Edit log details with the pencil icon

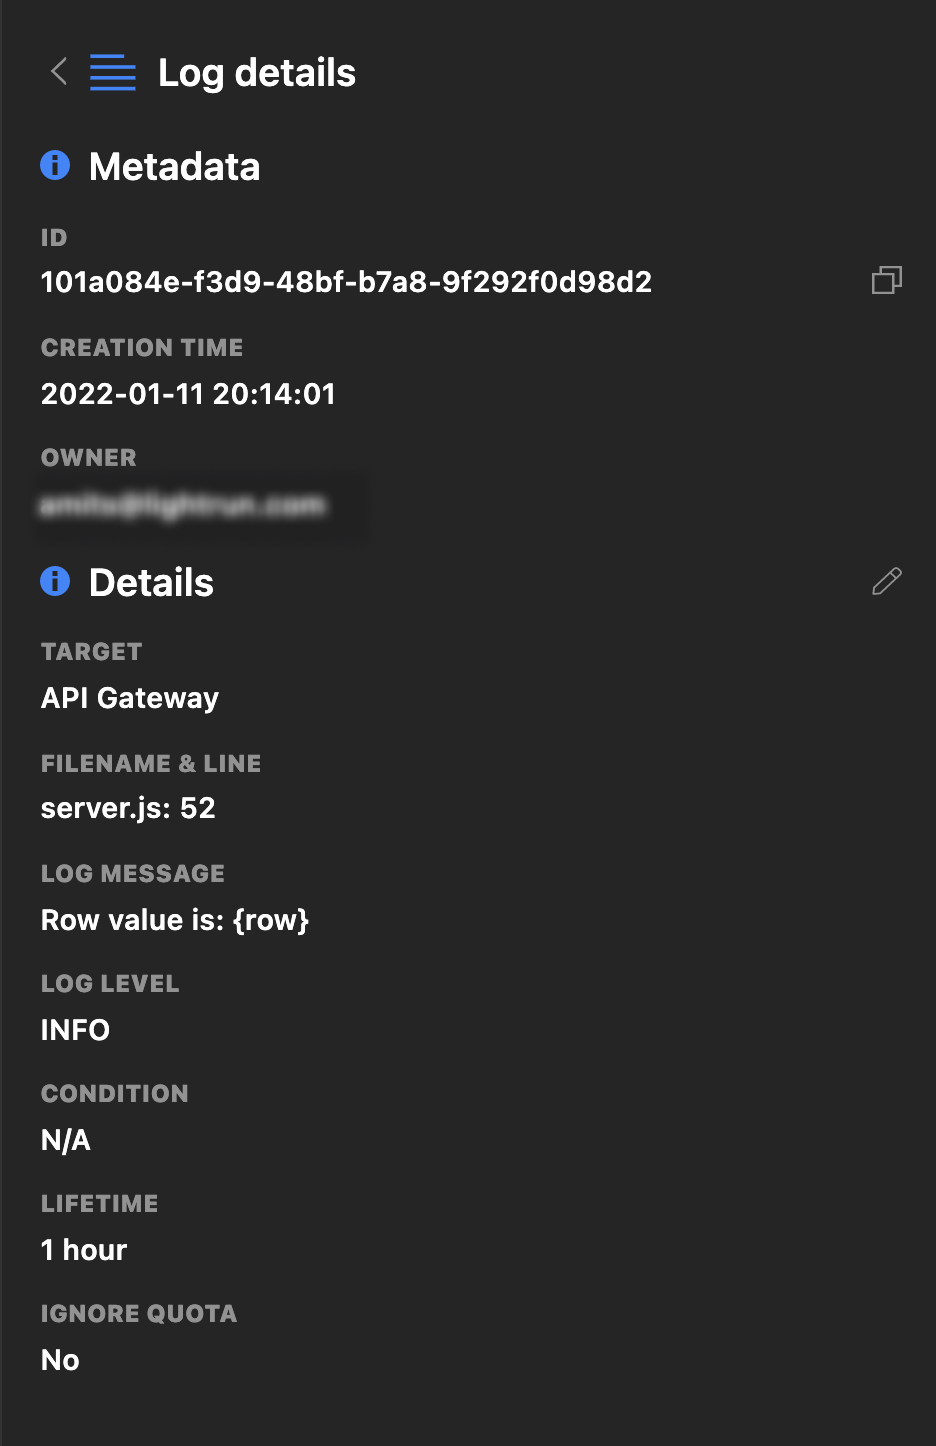coord(886,581)
